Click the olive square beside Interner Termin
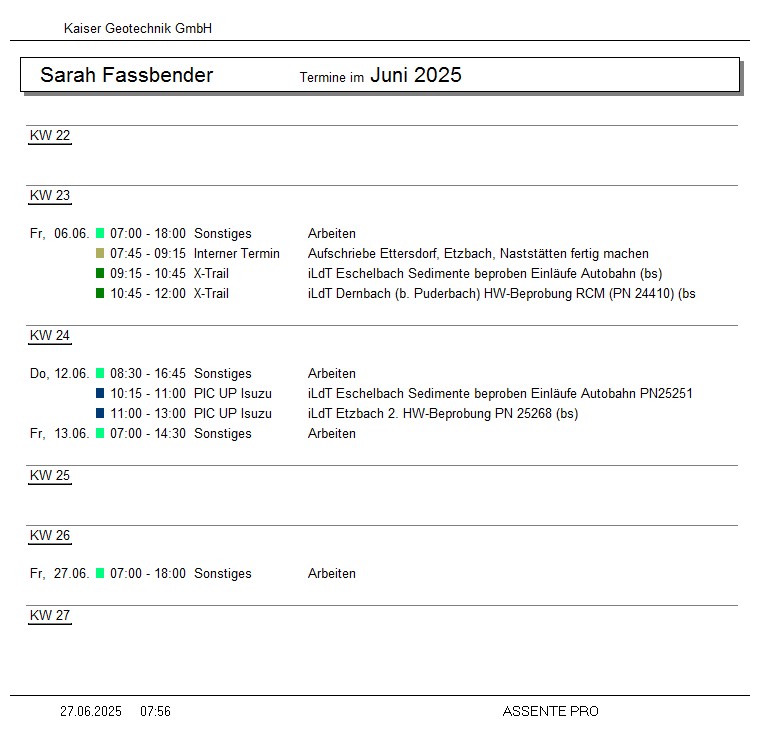This screenshot has width=780, height=735. [x=100, y=253]
